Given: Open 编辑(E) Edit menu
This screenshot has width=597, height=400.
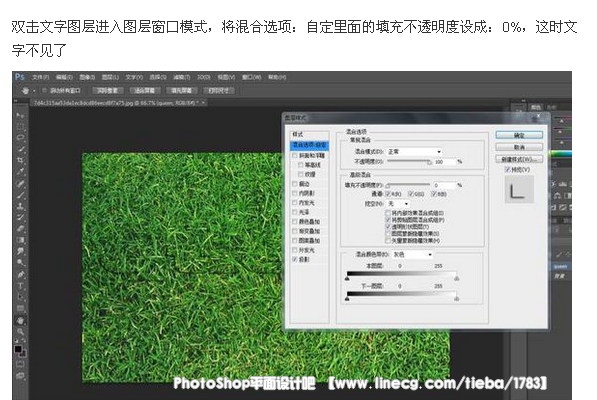Looking at the screenshot, I should (64, 77).
